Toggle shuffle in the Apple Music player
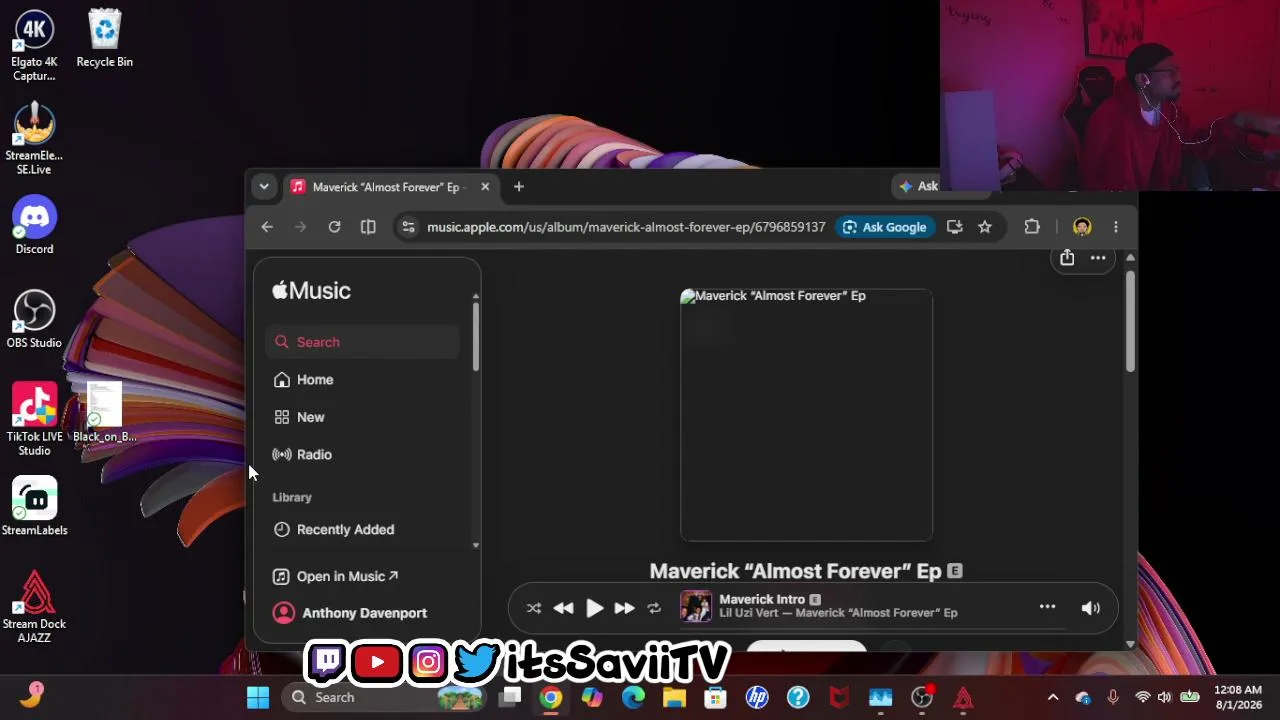 [534, 608]
